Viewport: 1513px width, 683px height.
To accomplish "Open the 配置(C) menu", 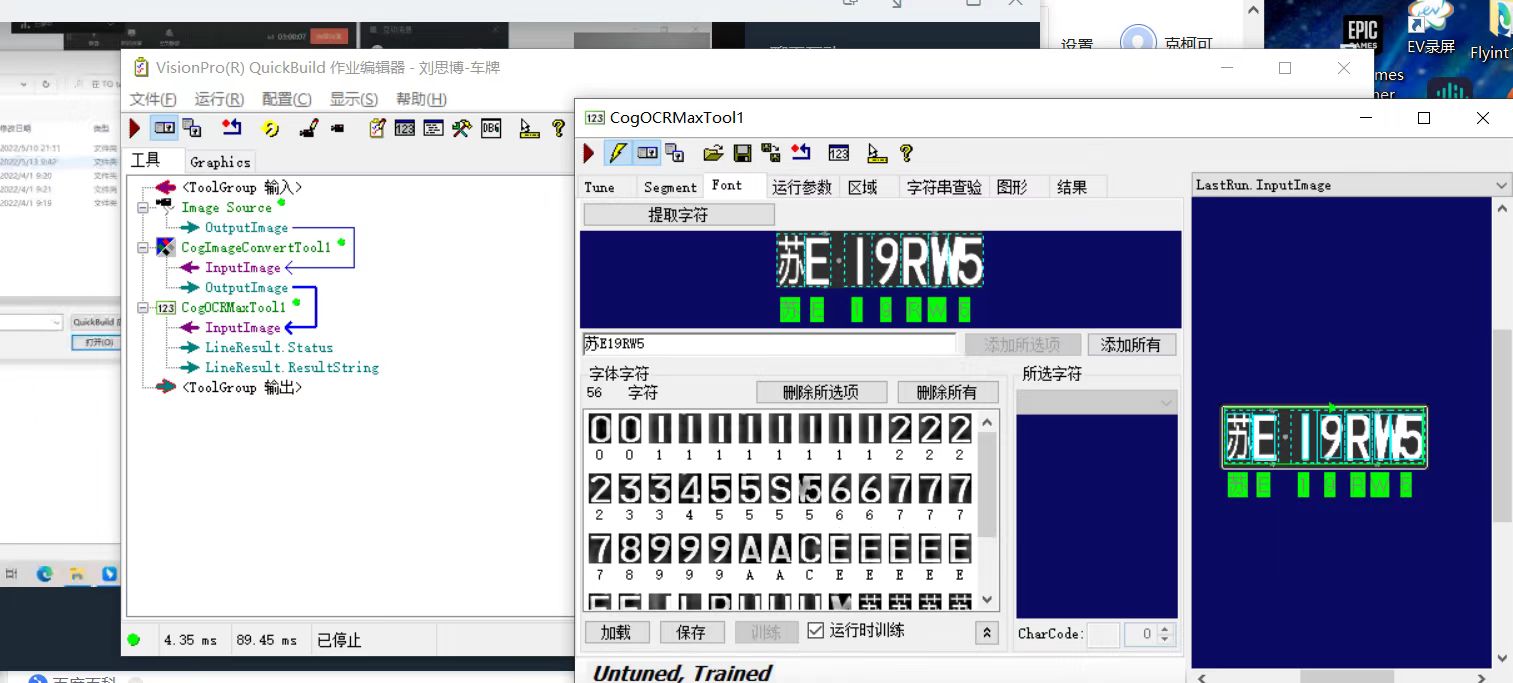I will 286,99.
